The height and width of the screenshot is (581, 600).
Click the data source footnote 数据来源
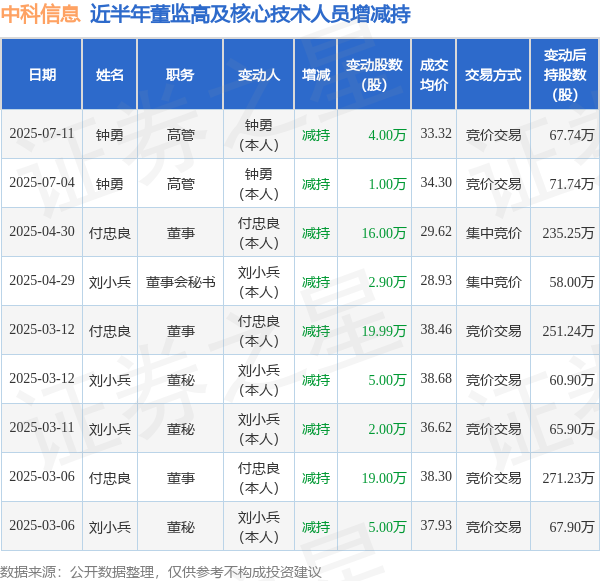tap(160, 572)
